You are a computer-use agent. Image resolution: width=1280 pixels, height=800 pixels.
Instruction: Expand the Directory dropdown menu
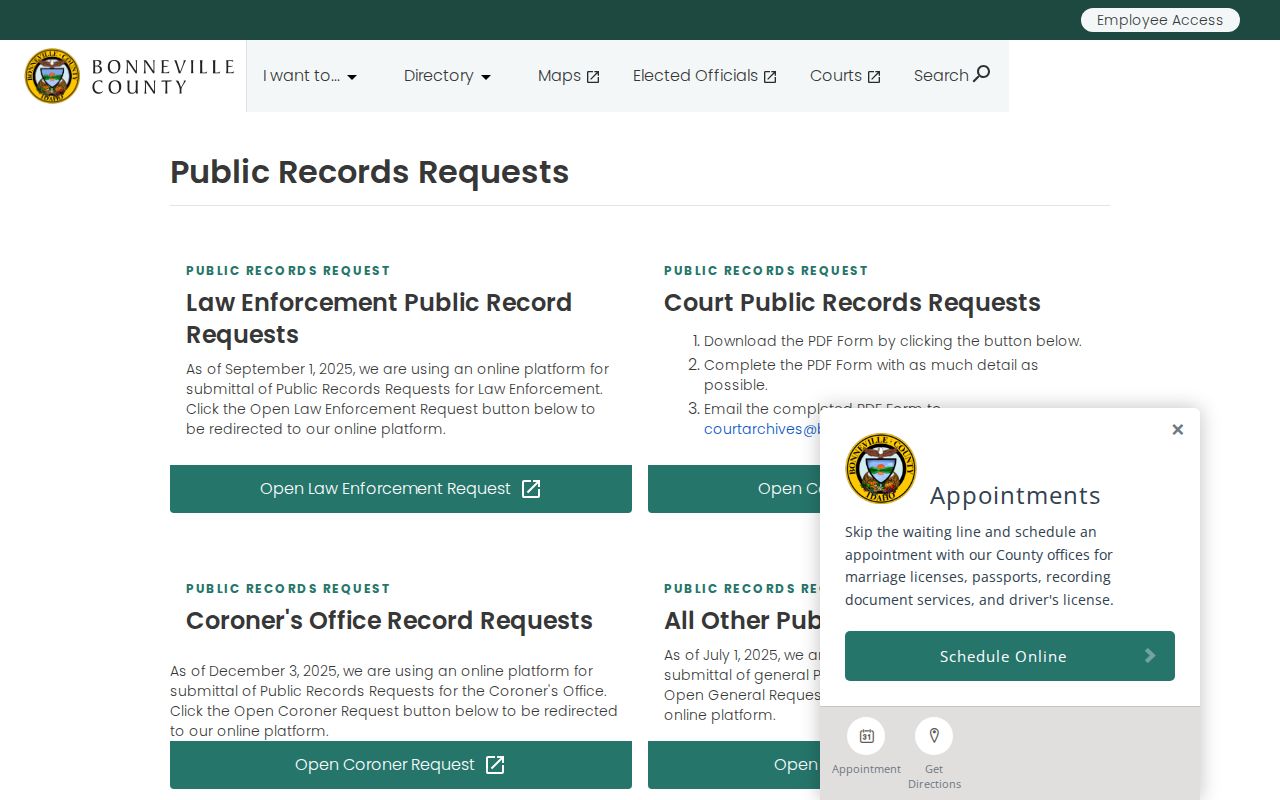447,76
